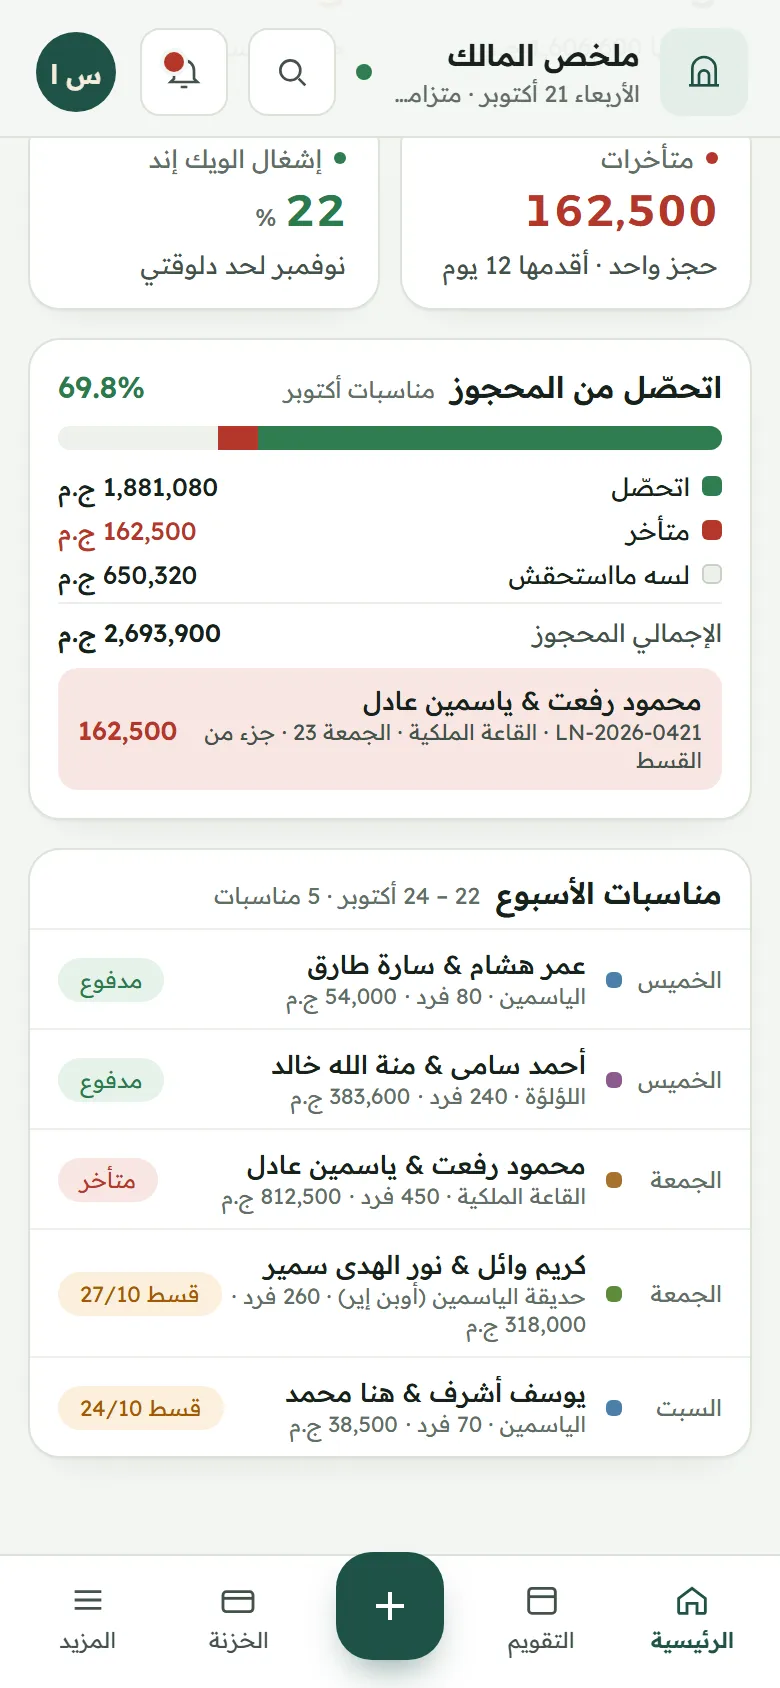
Task: Open عمر هشام & سارة طارق event
Action: (390, 980)
